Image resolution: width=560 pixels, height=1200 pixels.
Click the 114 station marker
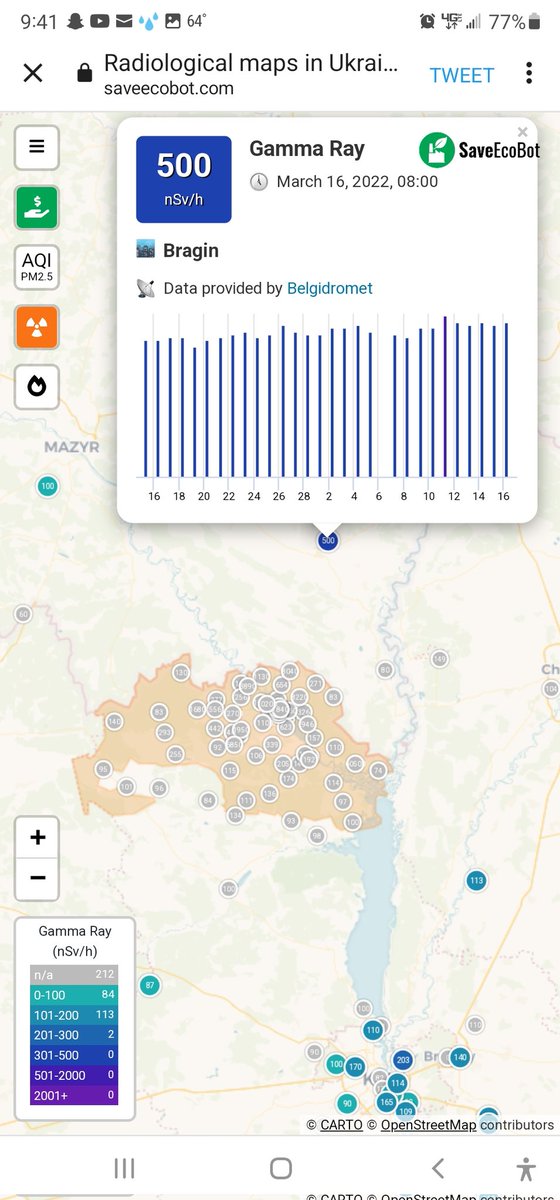[x=397, y=1083]
